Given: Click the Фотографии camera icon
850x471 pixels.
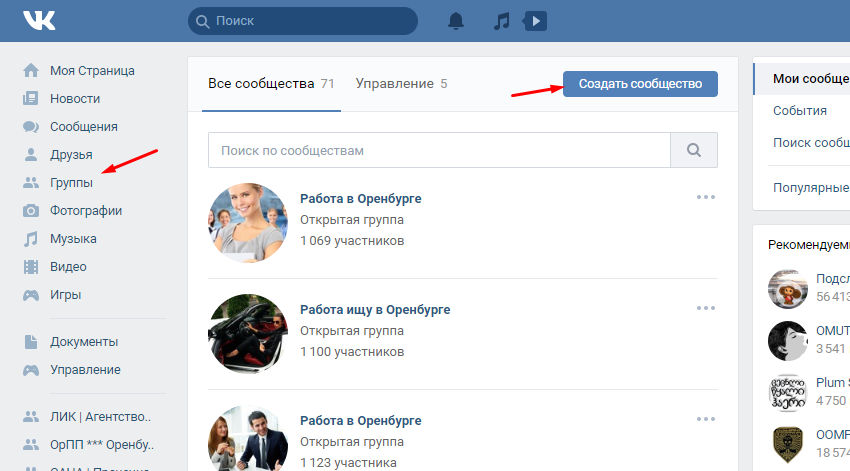Looking at the screenshot, I should pyautogui.click(x=31, y=211).
